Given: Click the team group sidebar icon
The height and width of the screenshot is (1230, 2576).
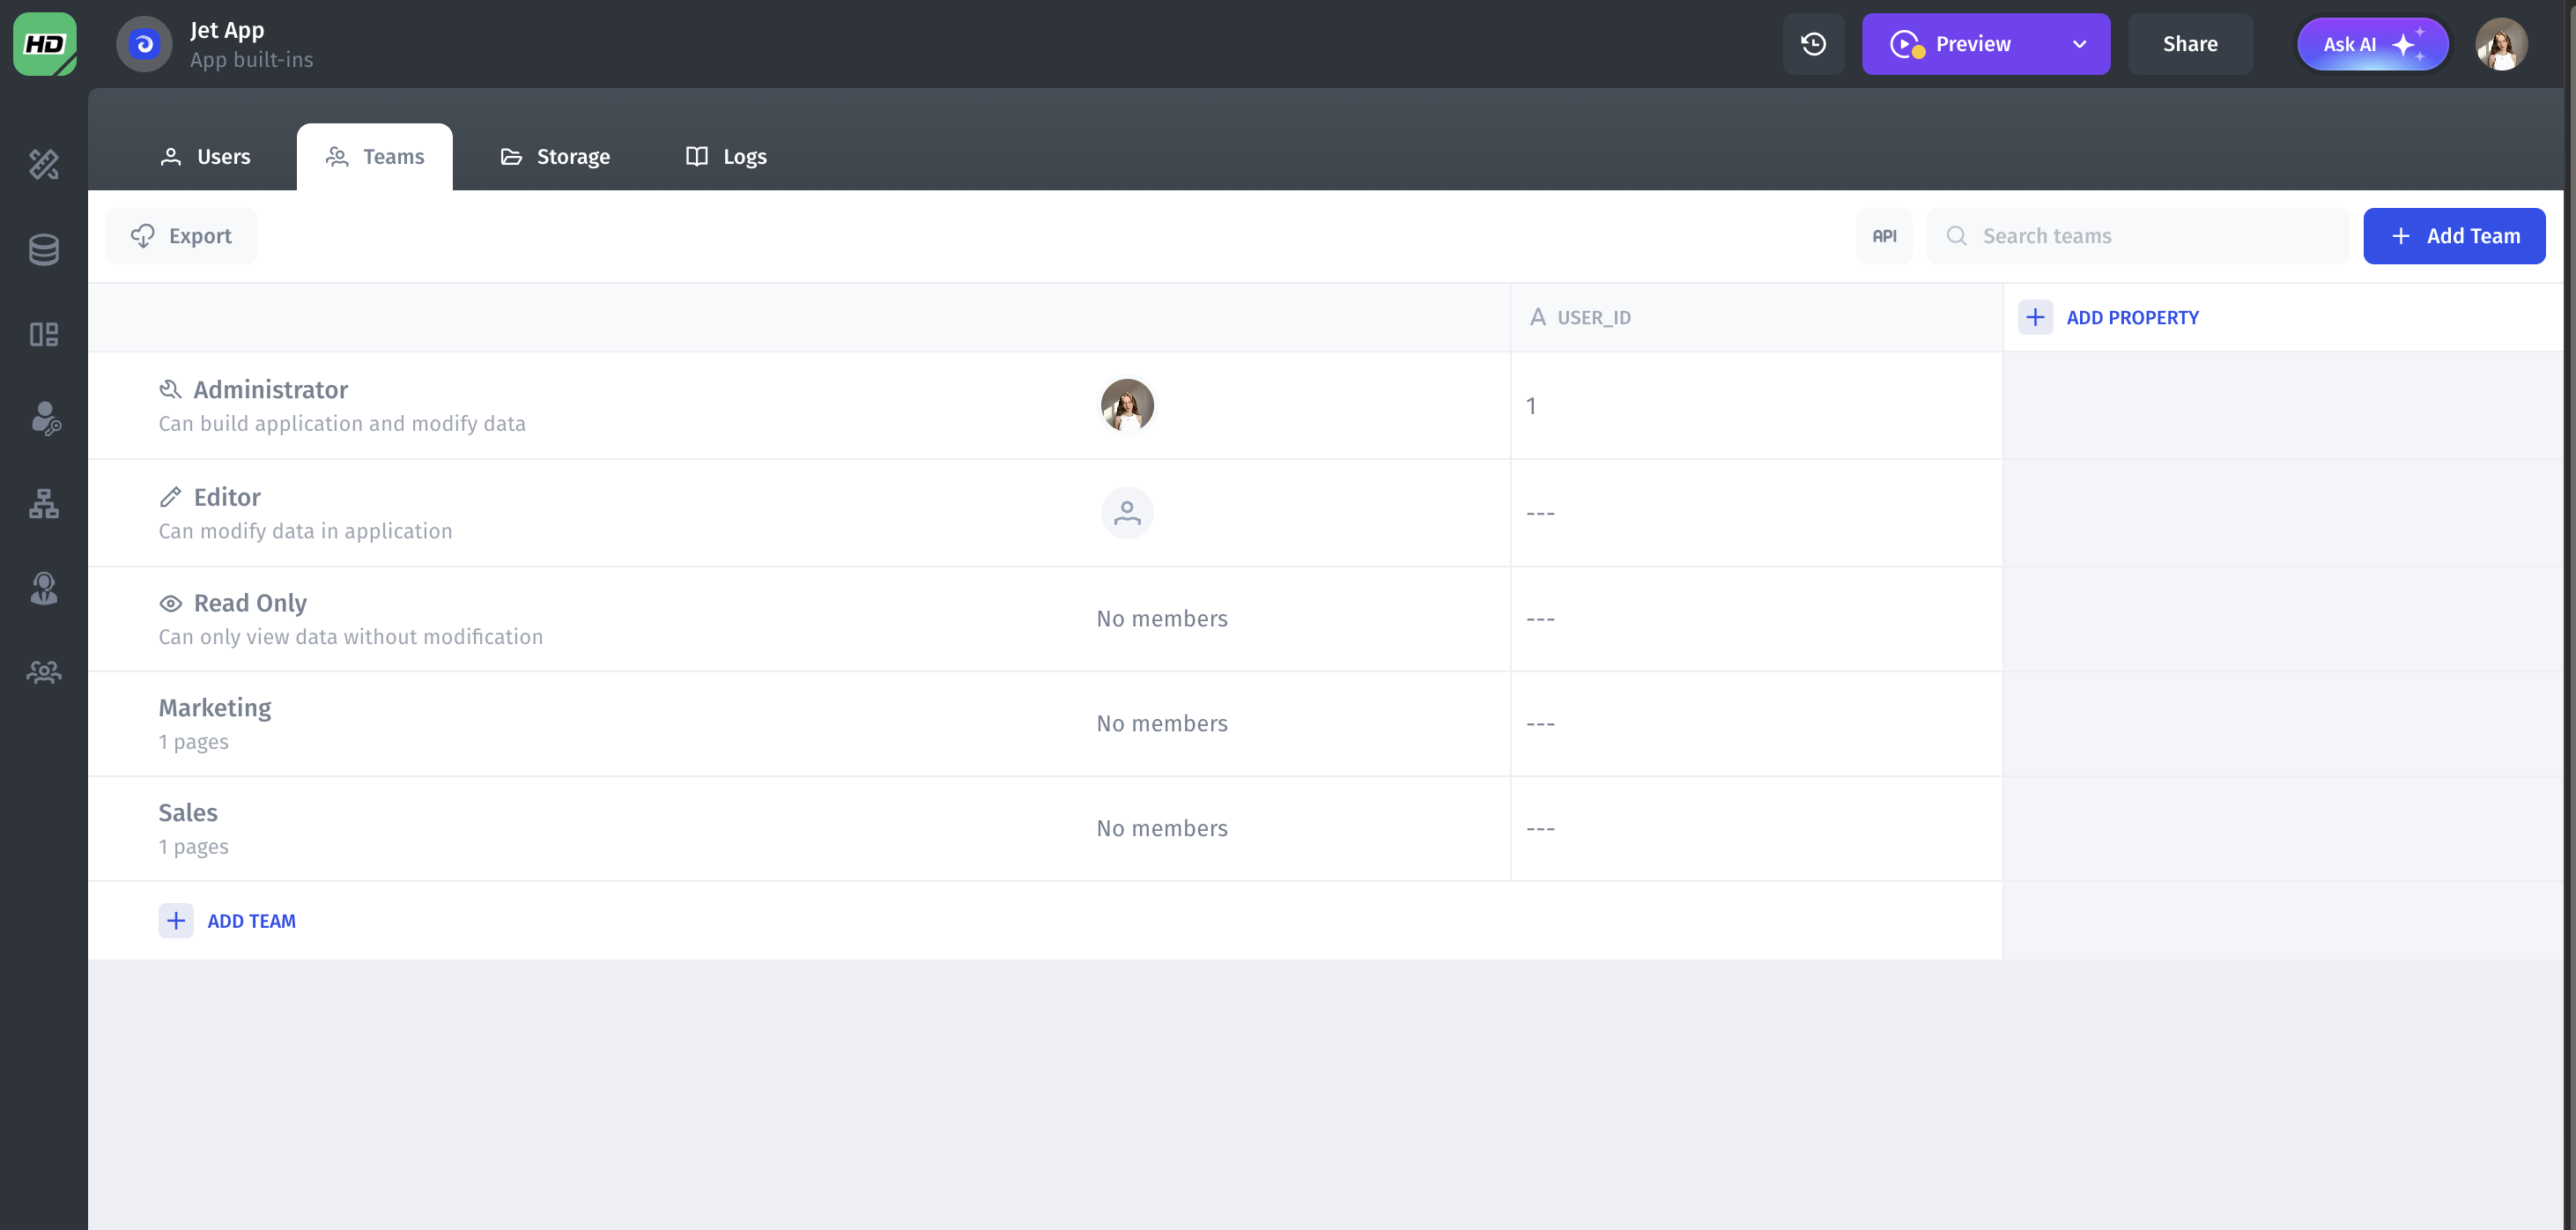Looking at the screenshot, I should coord(44,672).
